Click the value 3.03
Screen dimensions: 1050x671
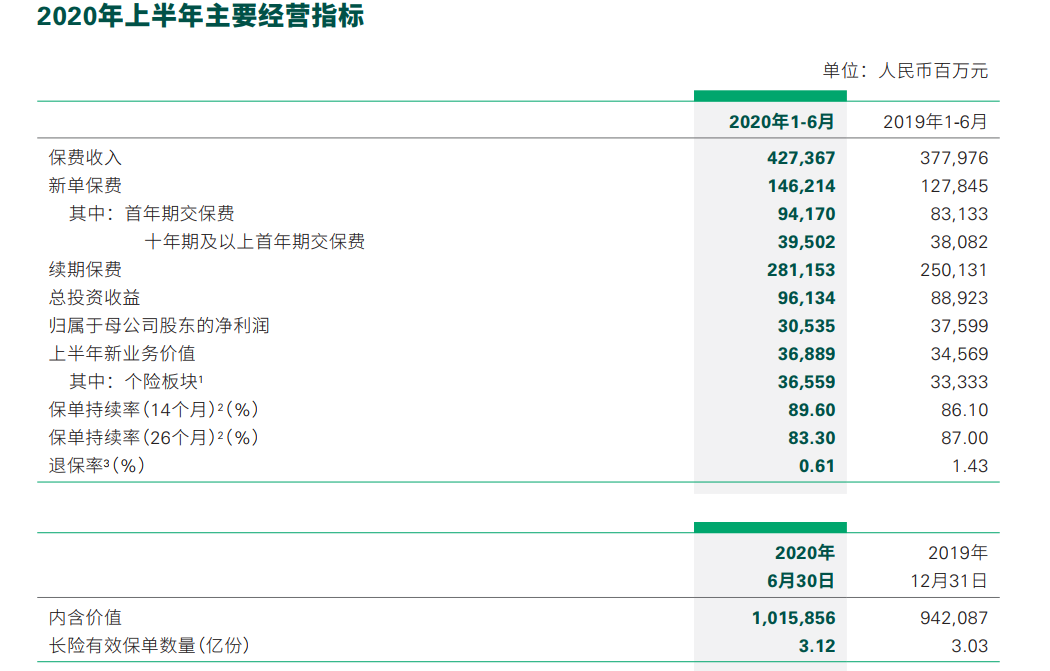click(970, 647)
